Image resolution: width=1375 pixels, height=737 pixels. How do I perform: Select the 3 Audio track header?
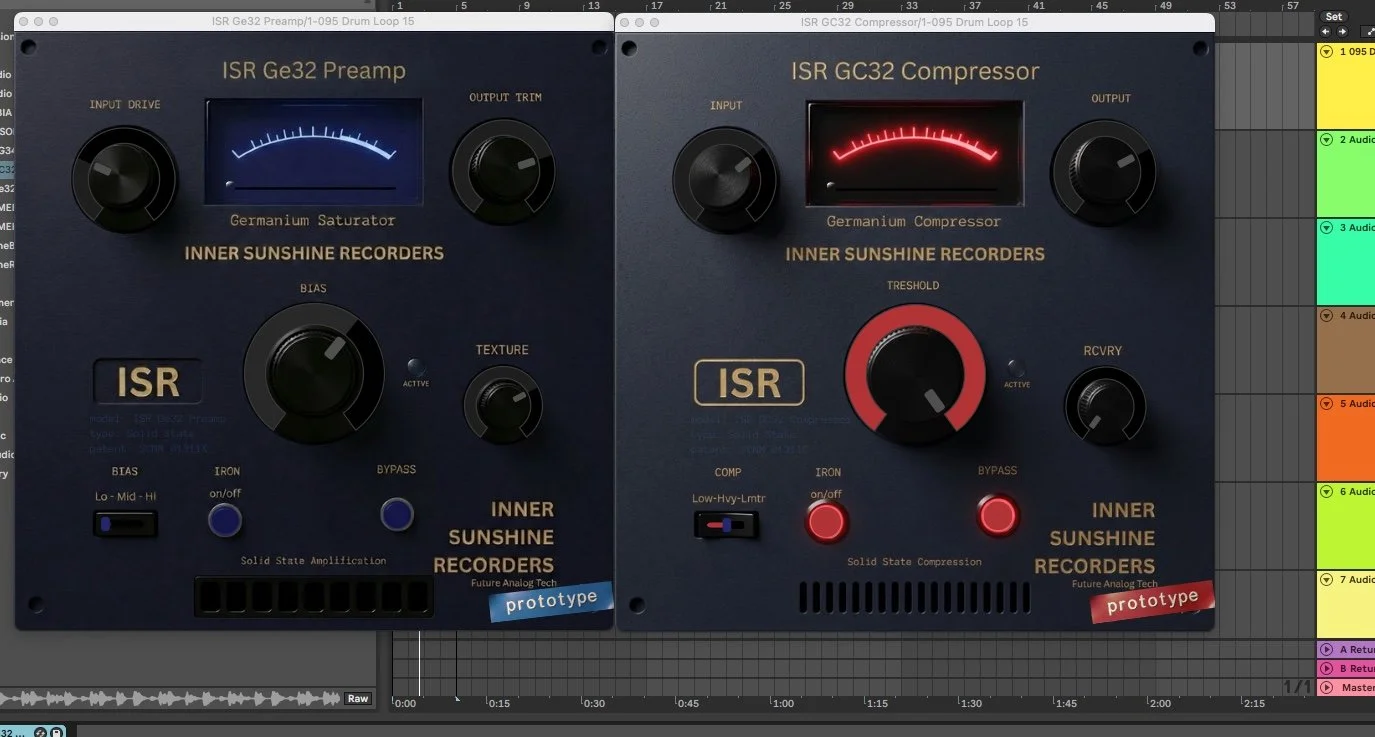tap(1346, 261)
